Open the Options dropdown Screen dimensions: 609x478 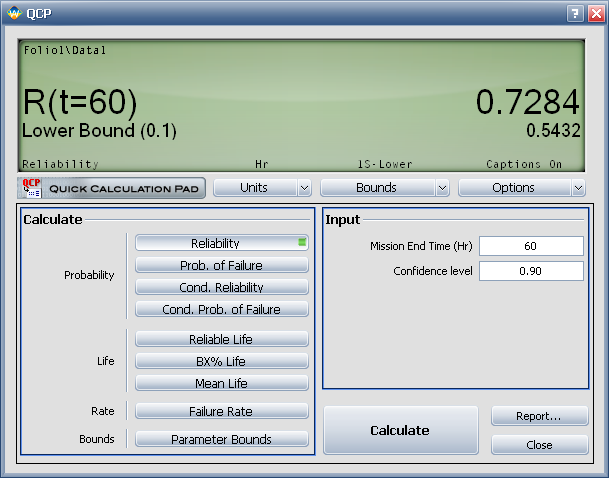[521, 187]
